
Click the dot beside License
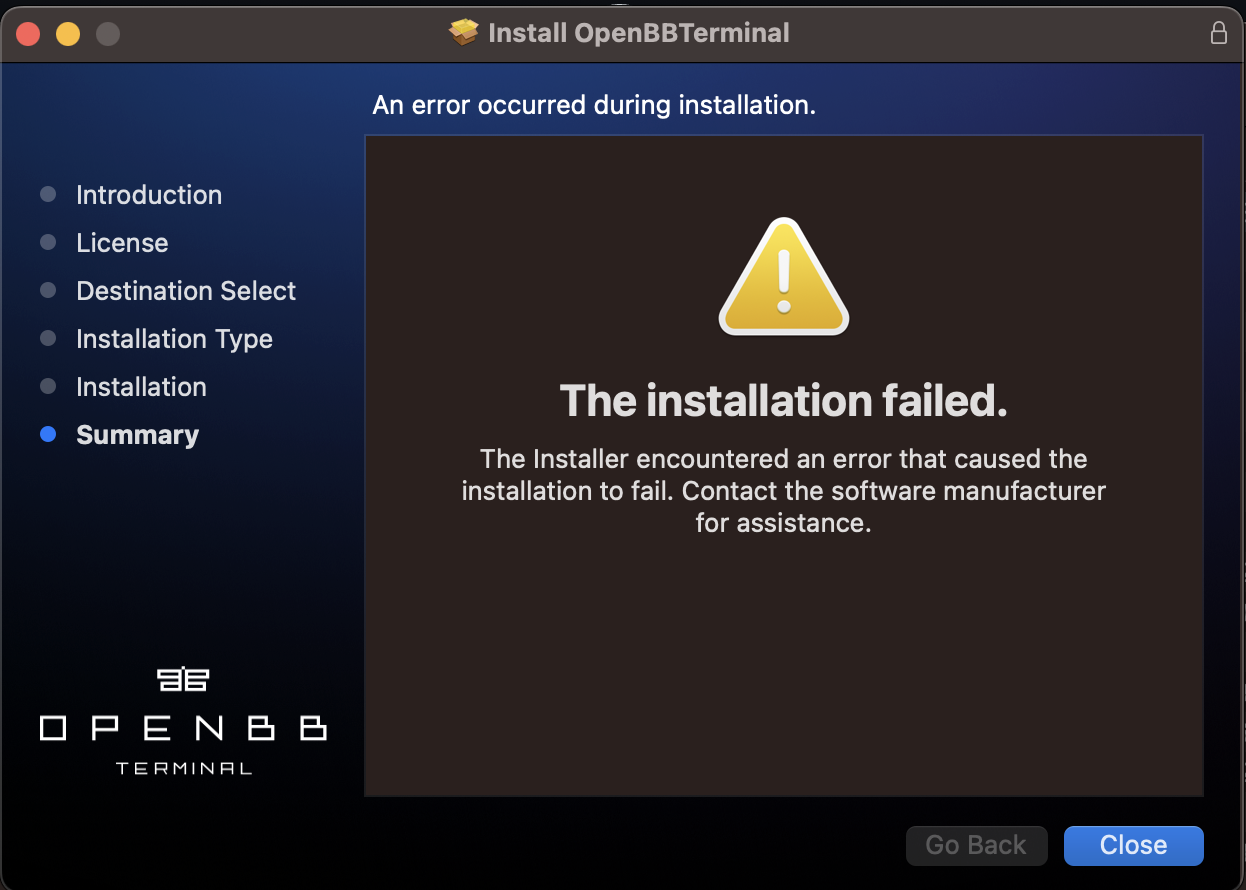click(48, 242)
